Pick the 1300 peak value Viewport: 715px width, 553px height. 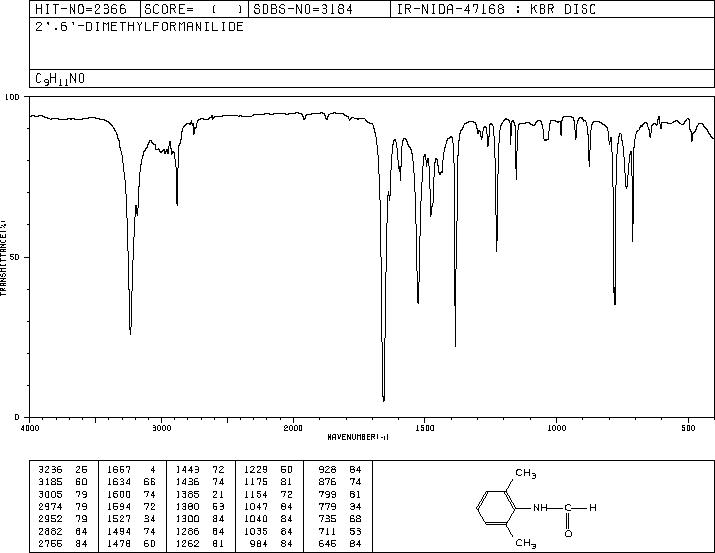pos(187,519)
